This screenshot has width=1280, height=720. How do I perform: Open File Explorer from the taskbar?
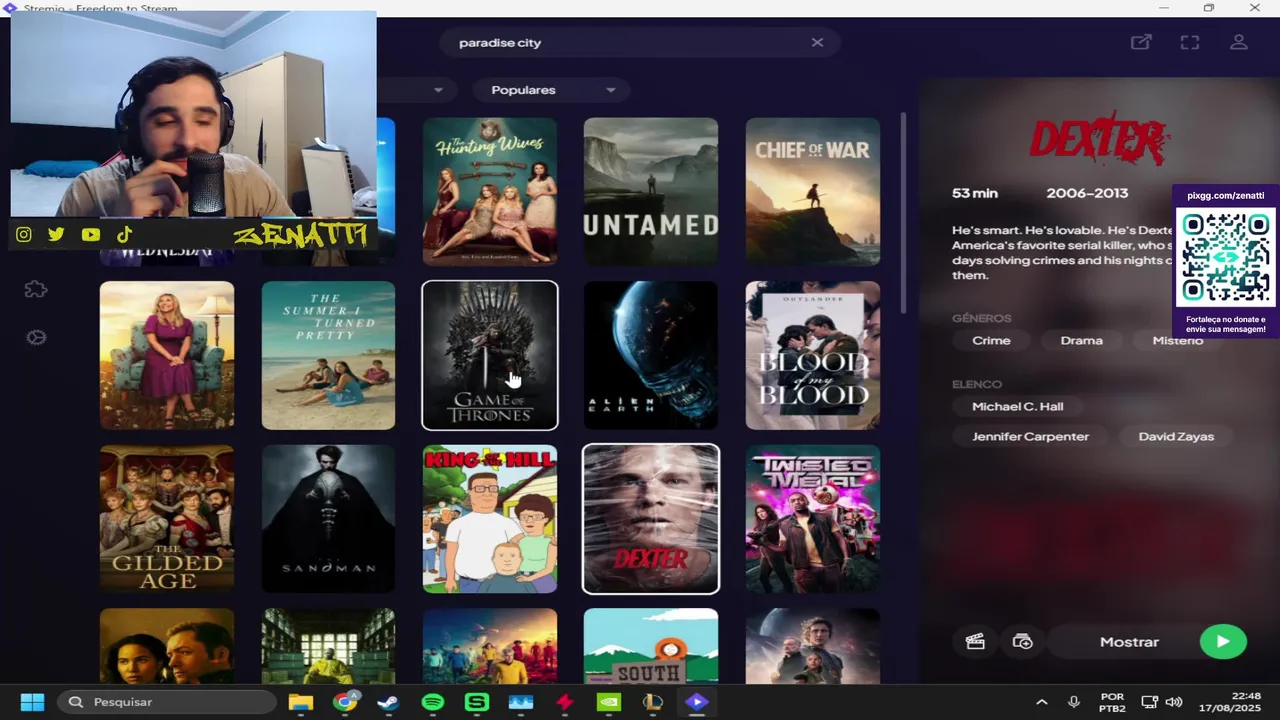tap(300, 702)
